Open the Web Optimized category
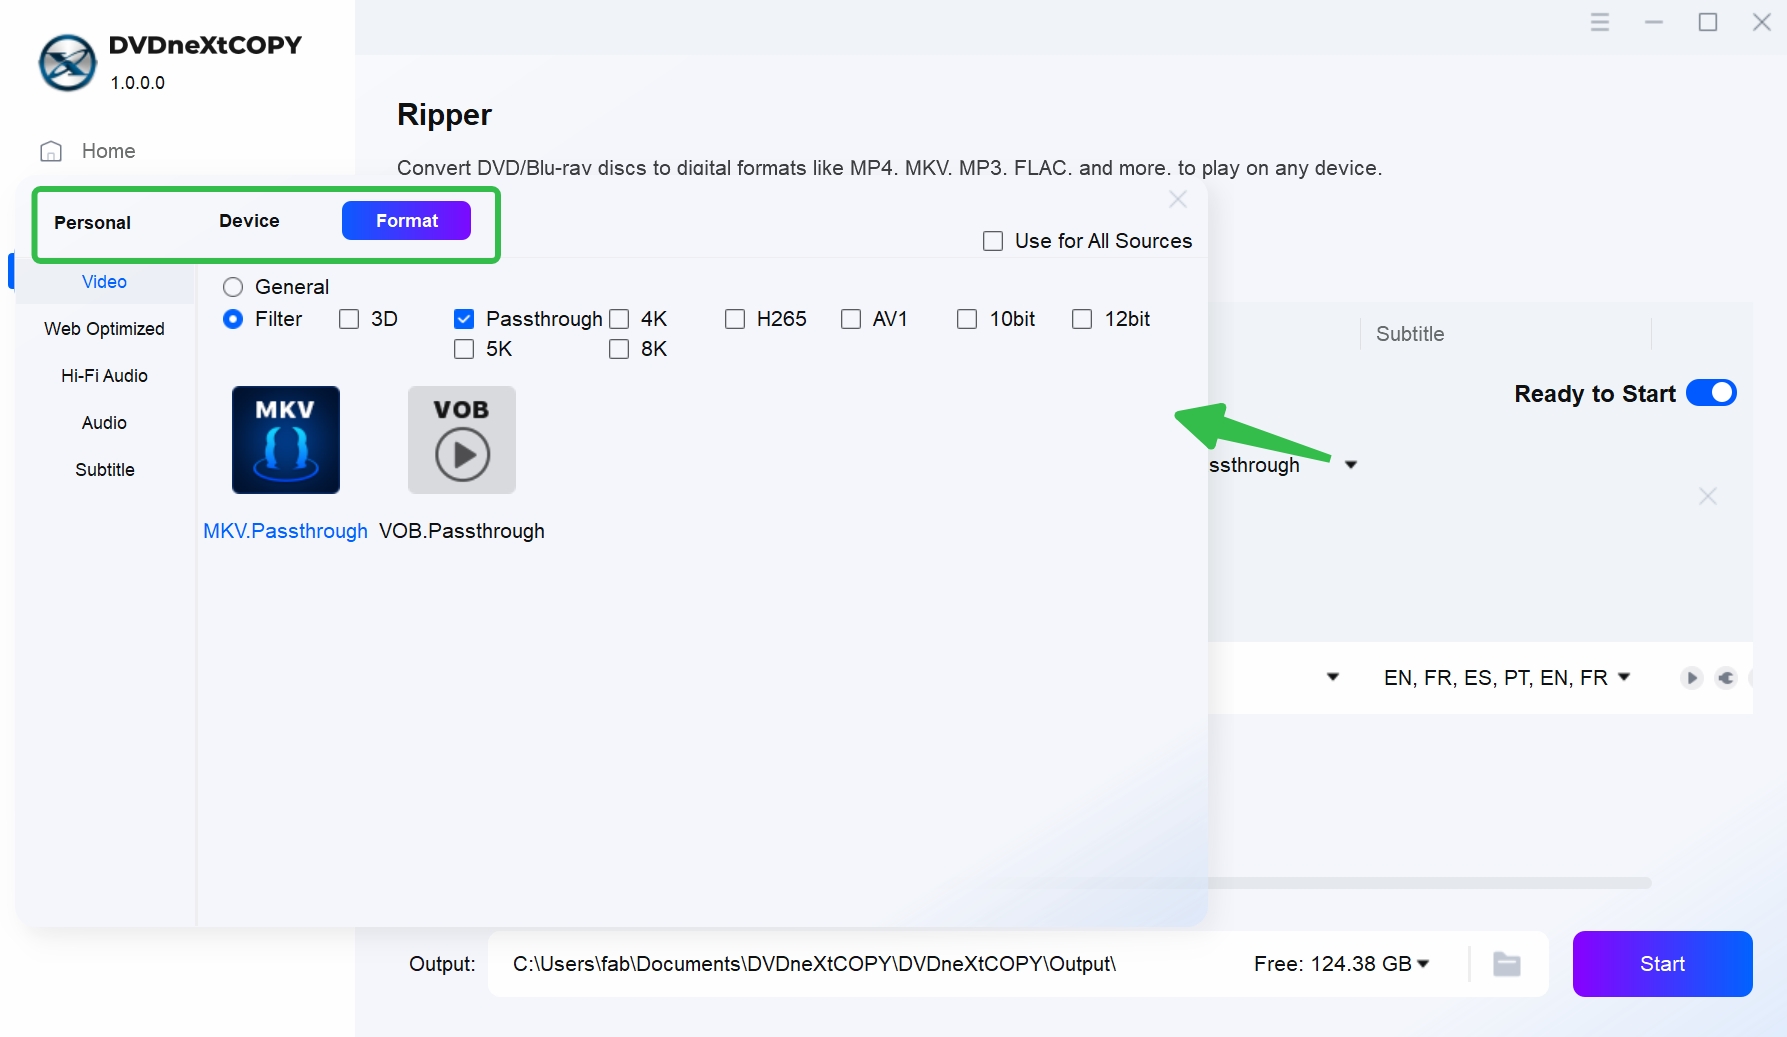1787x1037 pixels. click(105, 329)
